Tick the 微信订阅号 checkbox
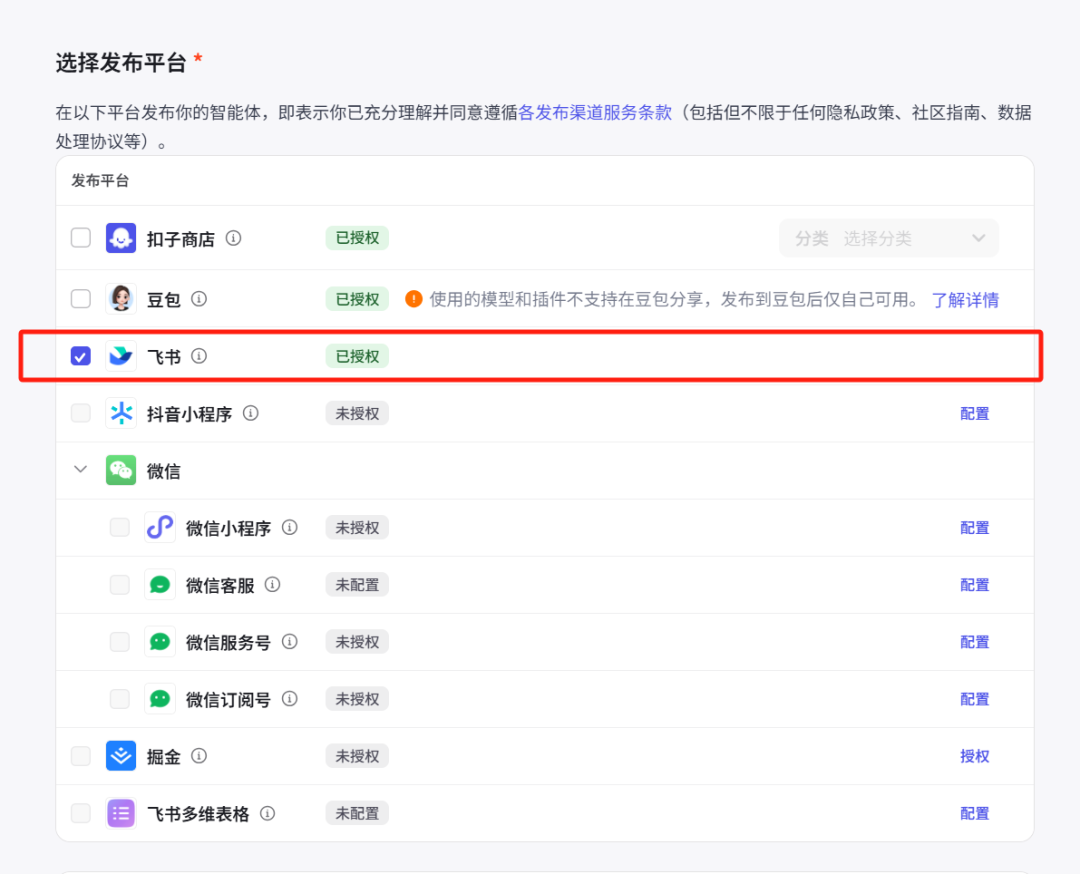The height and width of the screenshot is (874, 1080). (x=120, y=699)
